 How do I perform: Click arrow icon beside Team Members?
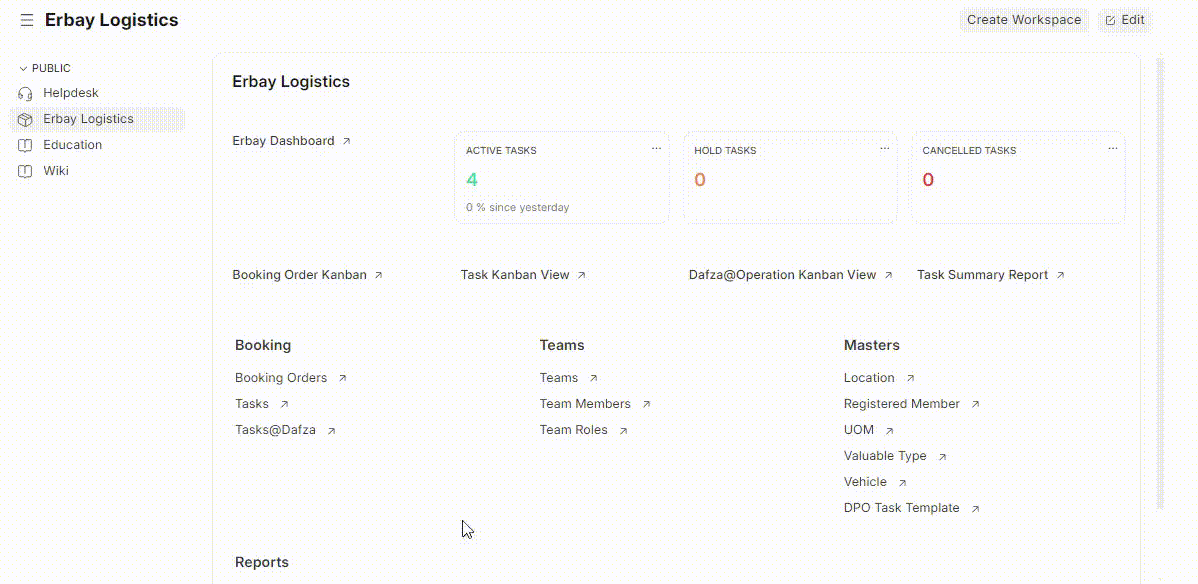[646, 404]
